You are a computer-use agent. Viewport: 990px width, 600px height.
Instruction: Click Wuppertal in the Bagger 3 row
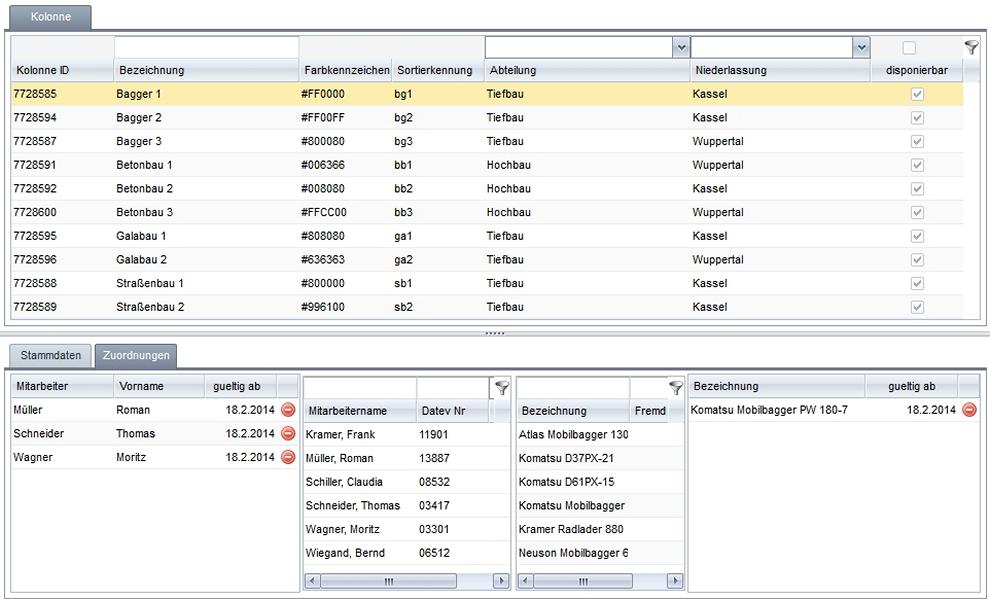pos(718,141)
